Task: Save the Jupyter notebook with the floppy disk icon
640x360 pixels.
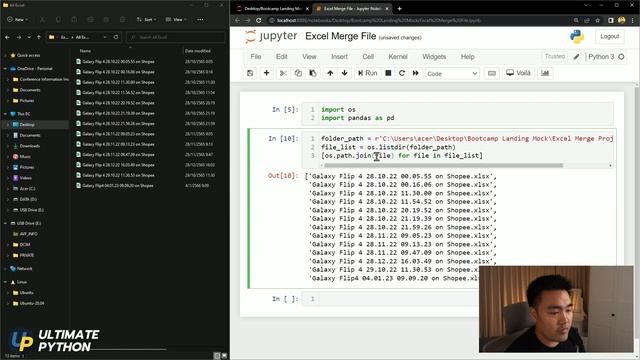Action: pyautogui.click(x=250, y=73)
